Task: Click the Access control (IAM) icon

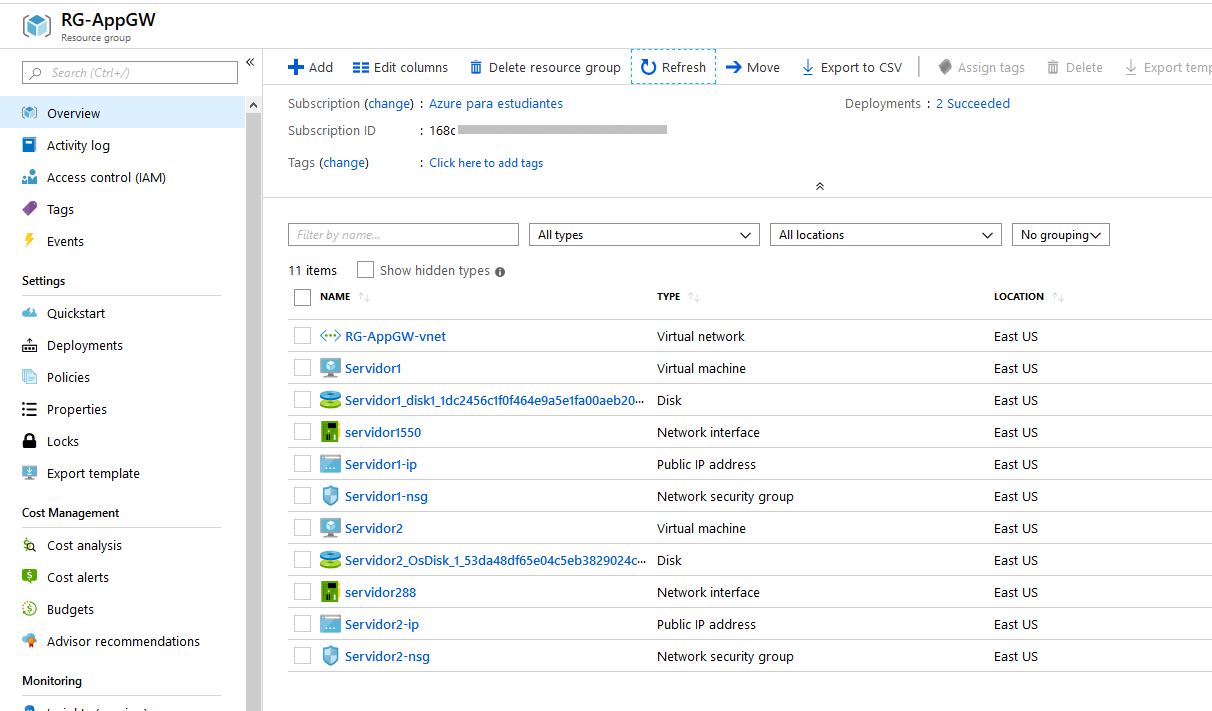Action: pyautogui.click(x=30, y=177)
